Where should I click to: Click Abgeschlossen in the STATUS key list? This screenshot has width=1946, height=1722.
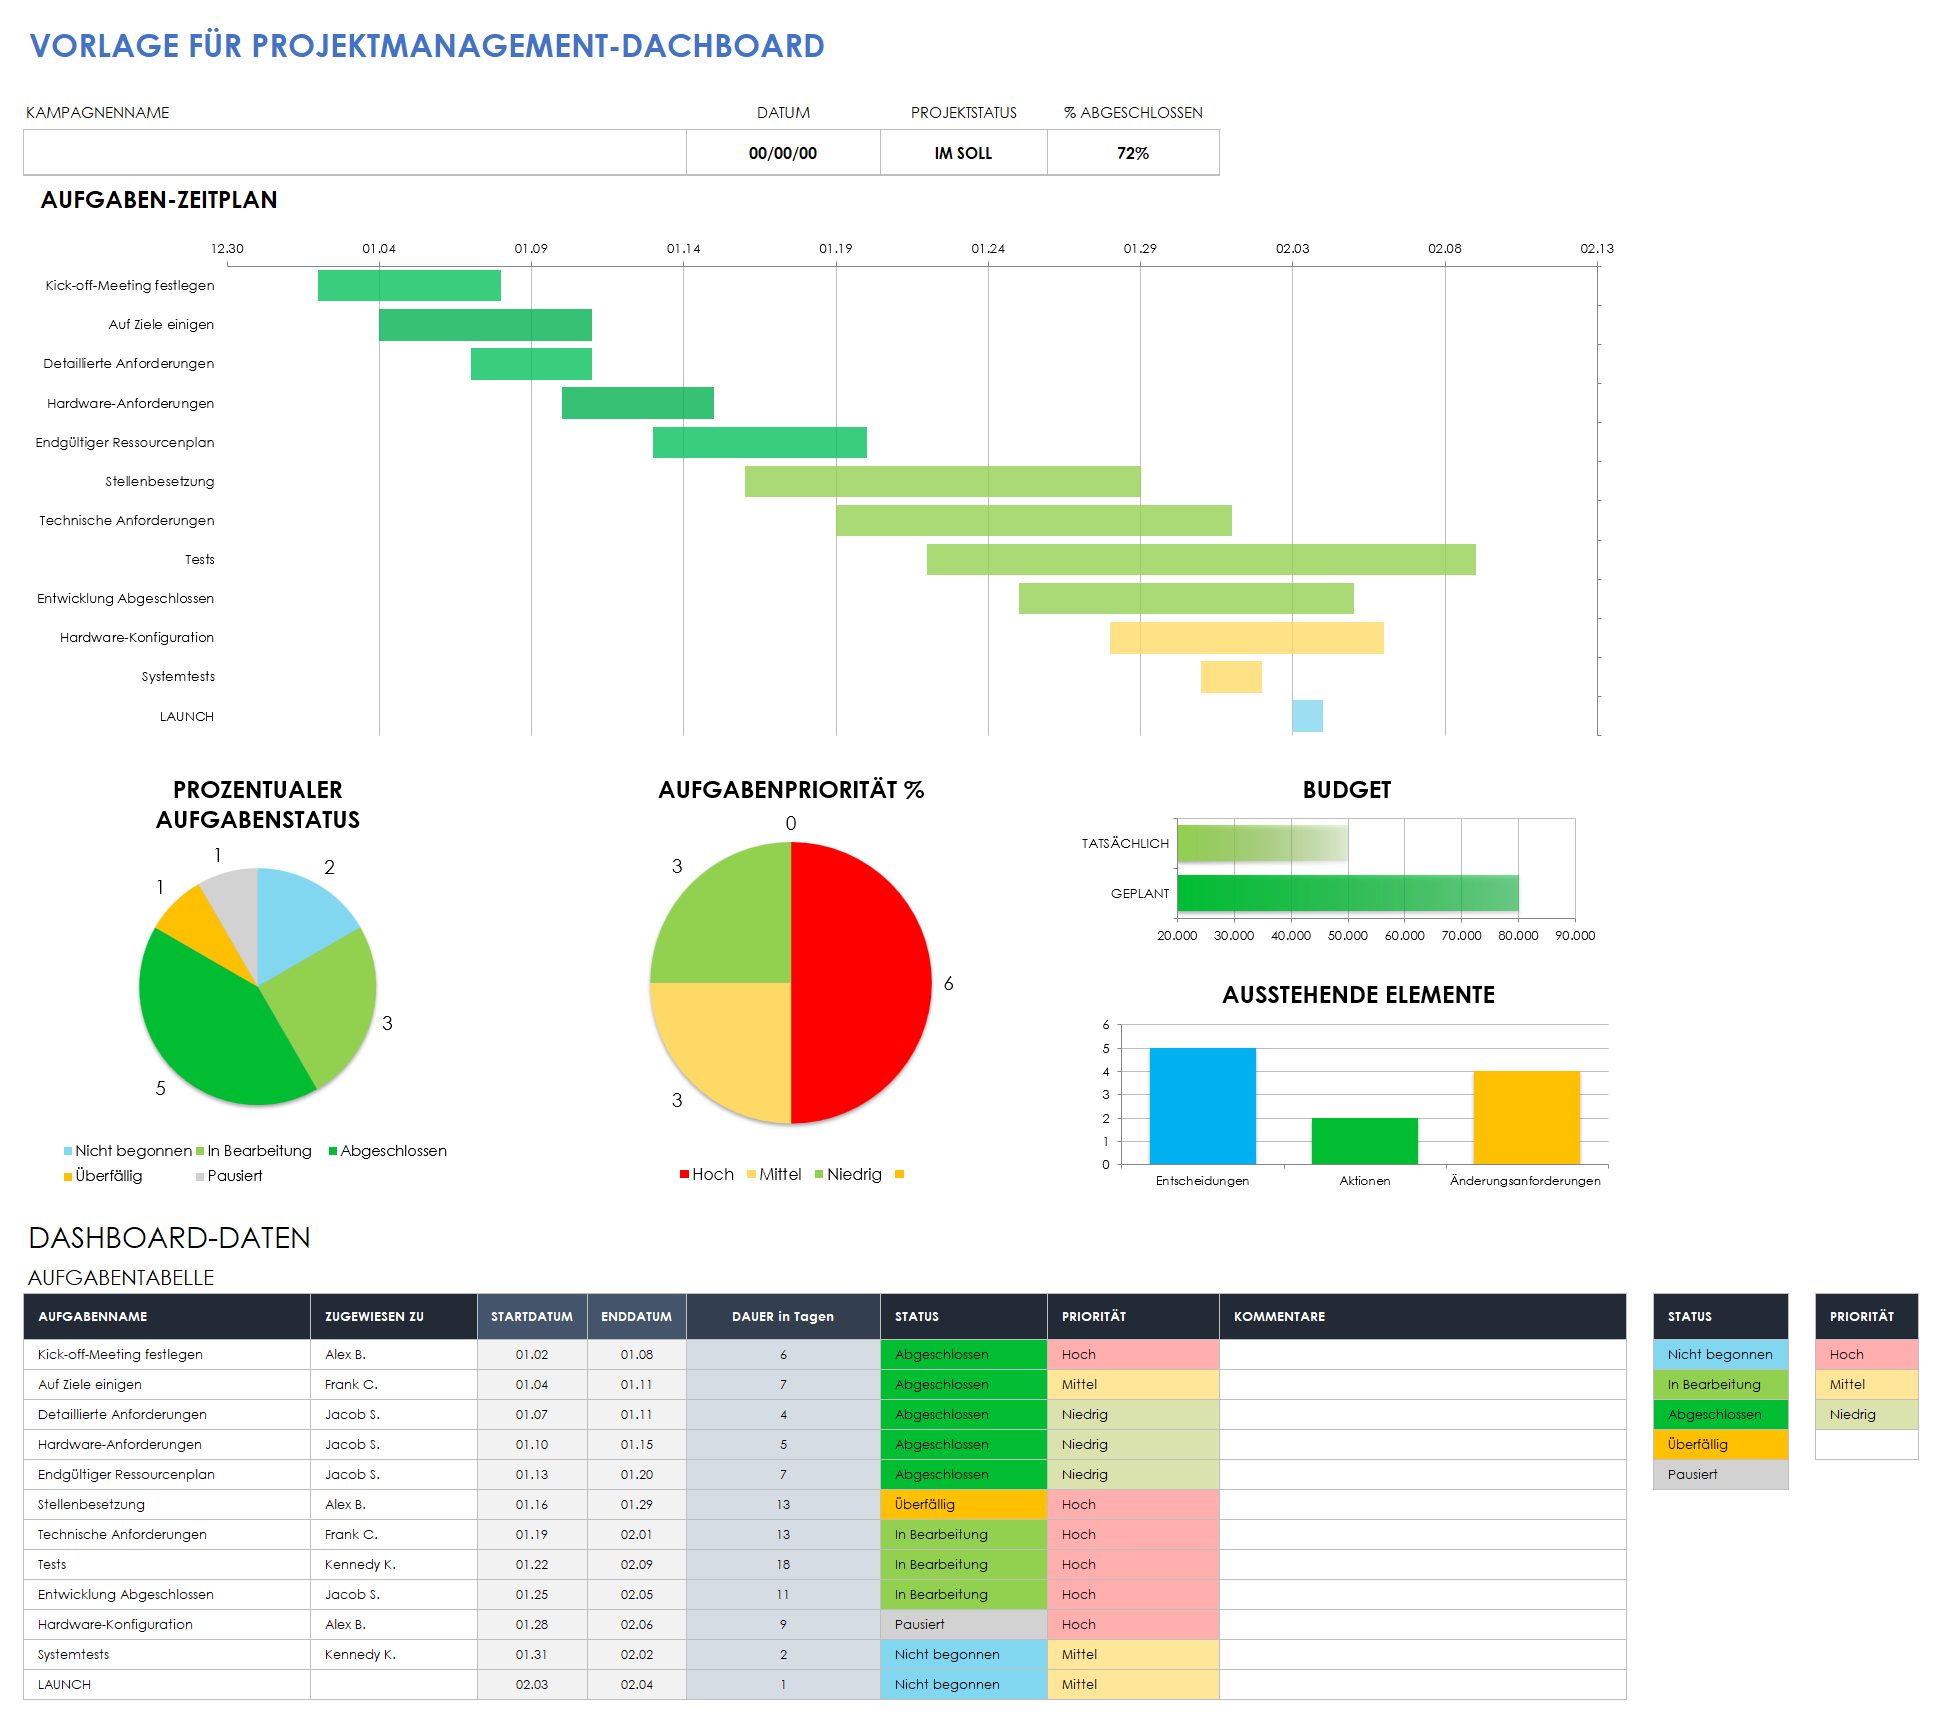(1720, 1414)
